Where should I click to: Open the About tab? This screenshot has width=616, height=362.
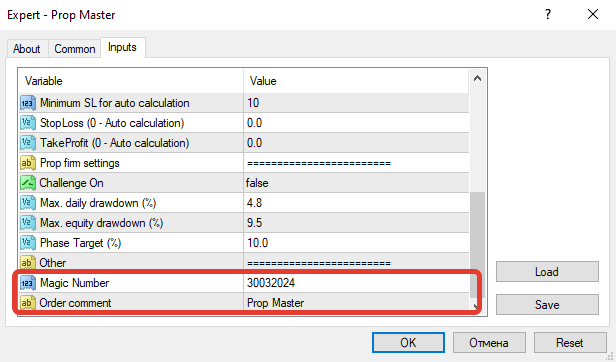tap(27, 49)
